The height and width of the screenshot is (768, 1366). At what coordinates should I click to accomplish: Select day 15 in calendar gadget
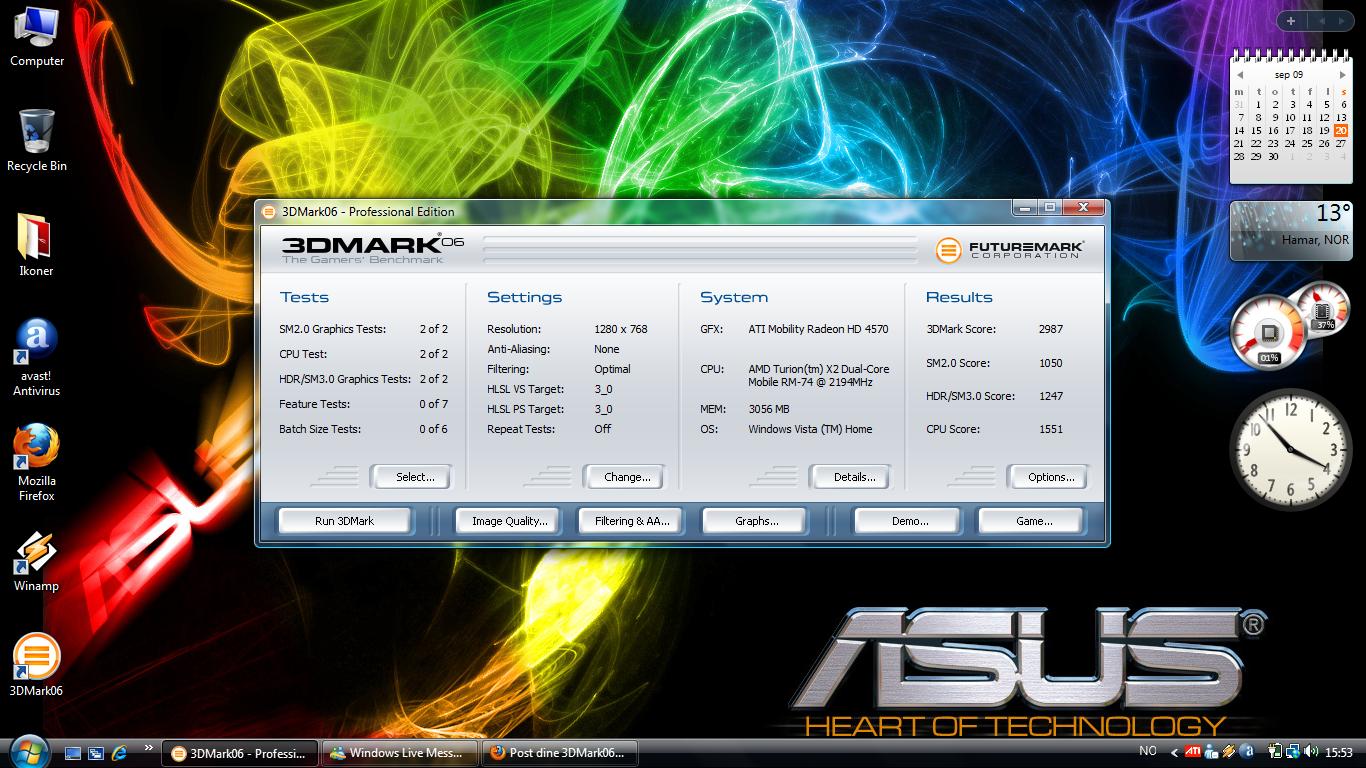click(x=1256, y=131)
